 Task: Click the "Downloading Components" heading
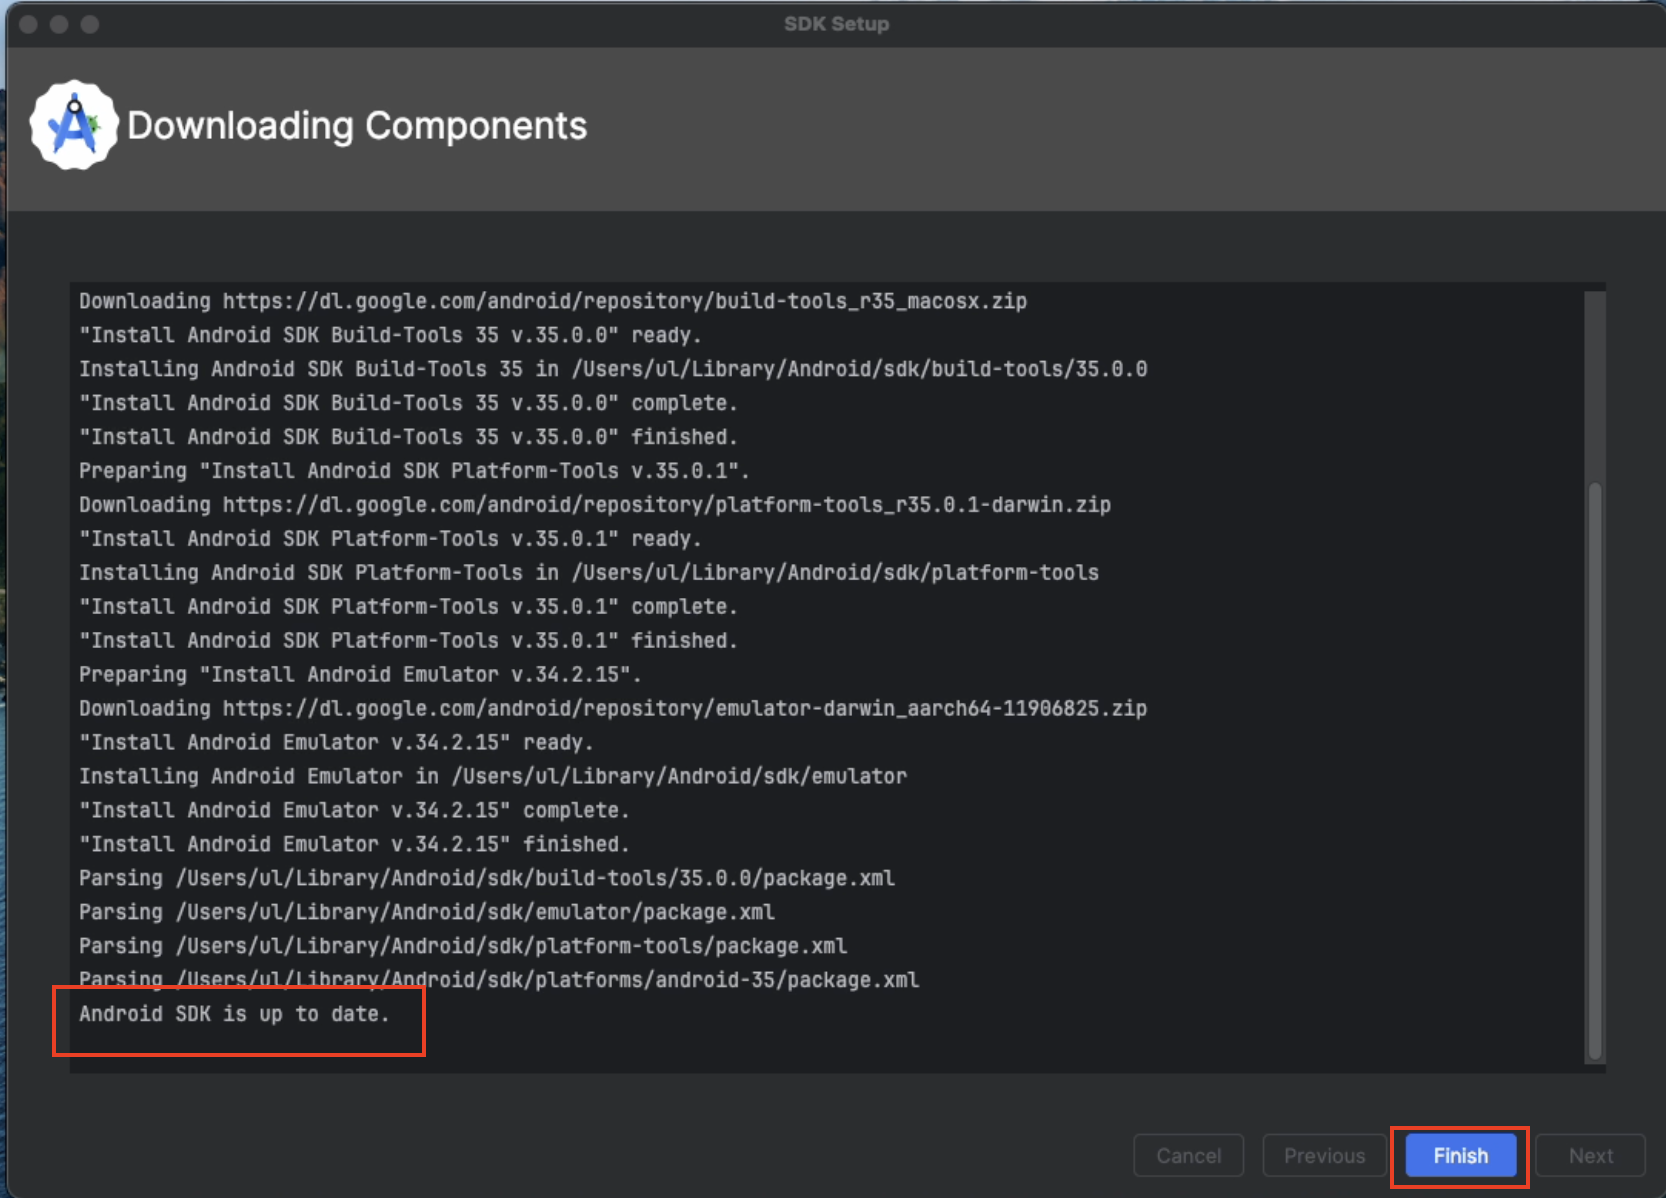pos(357,126)
